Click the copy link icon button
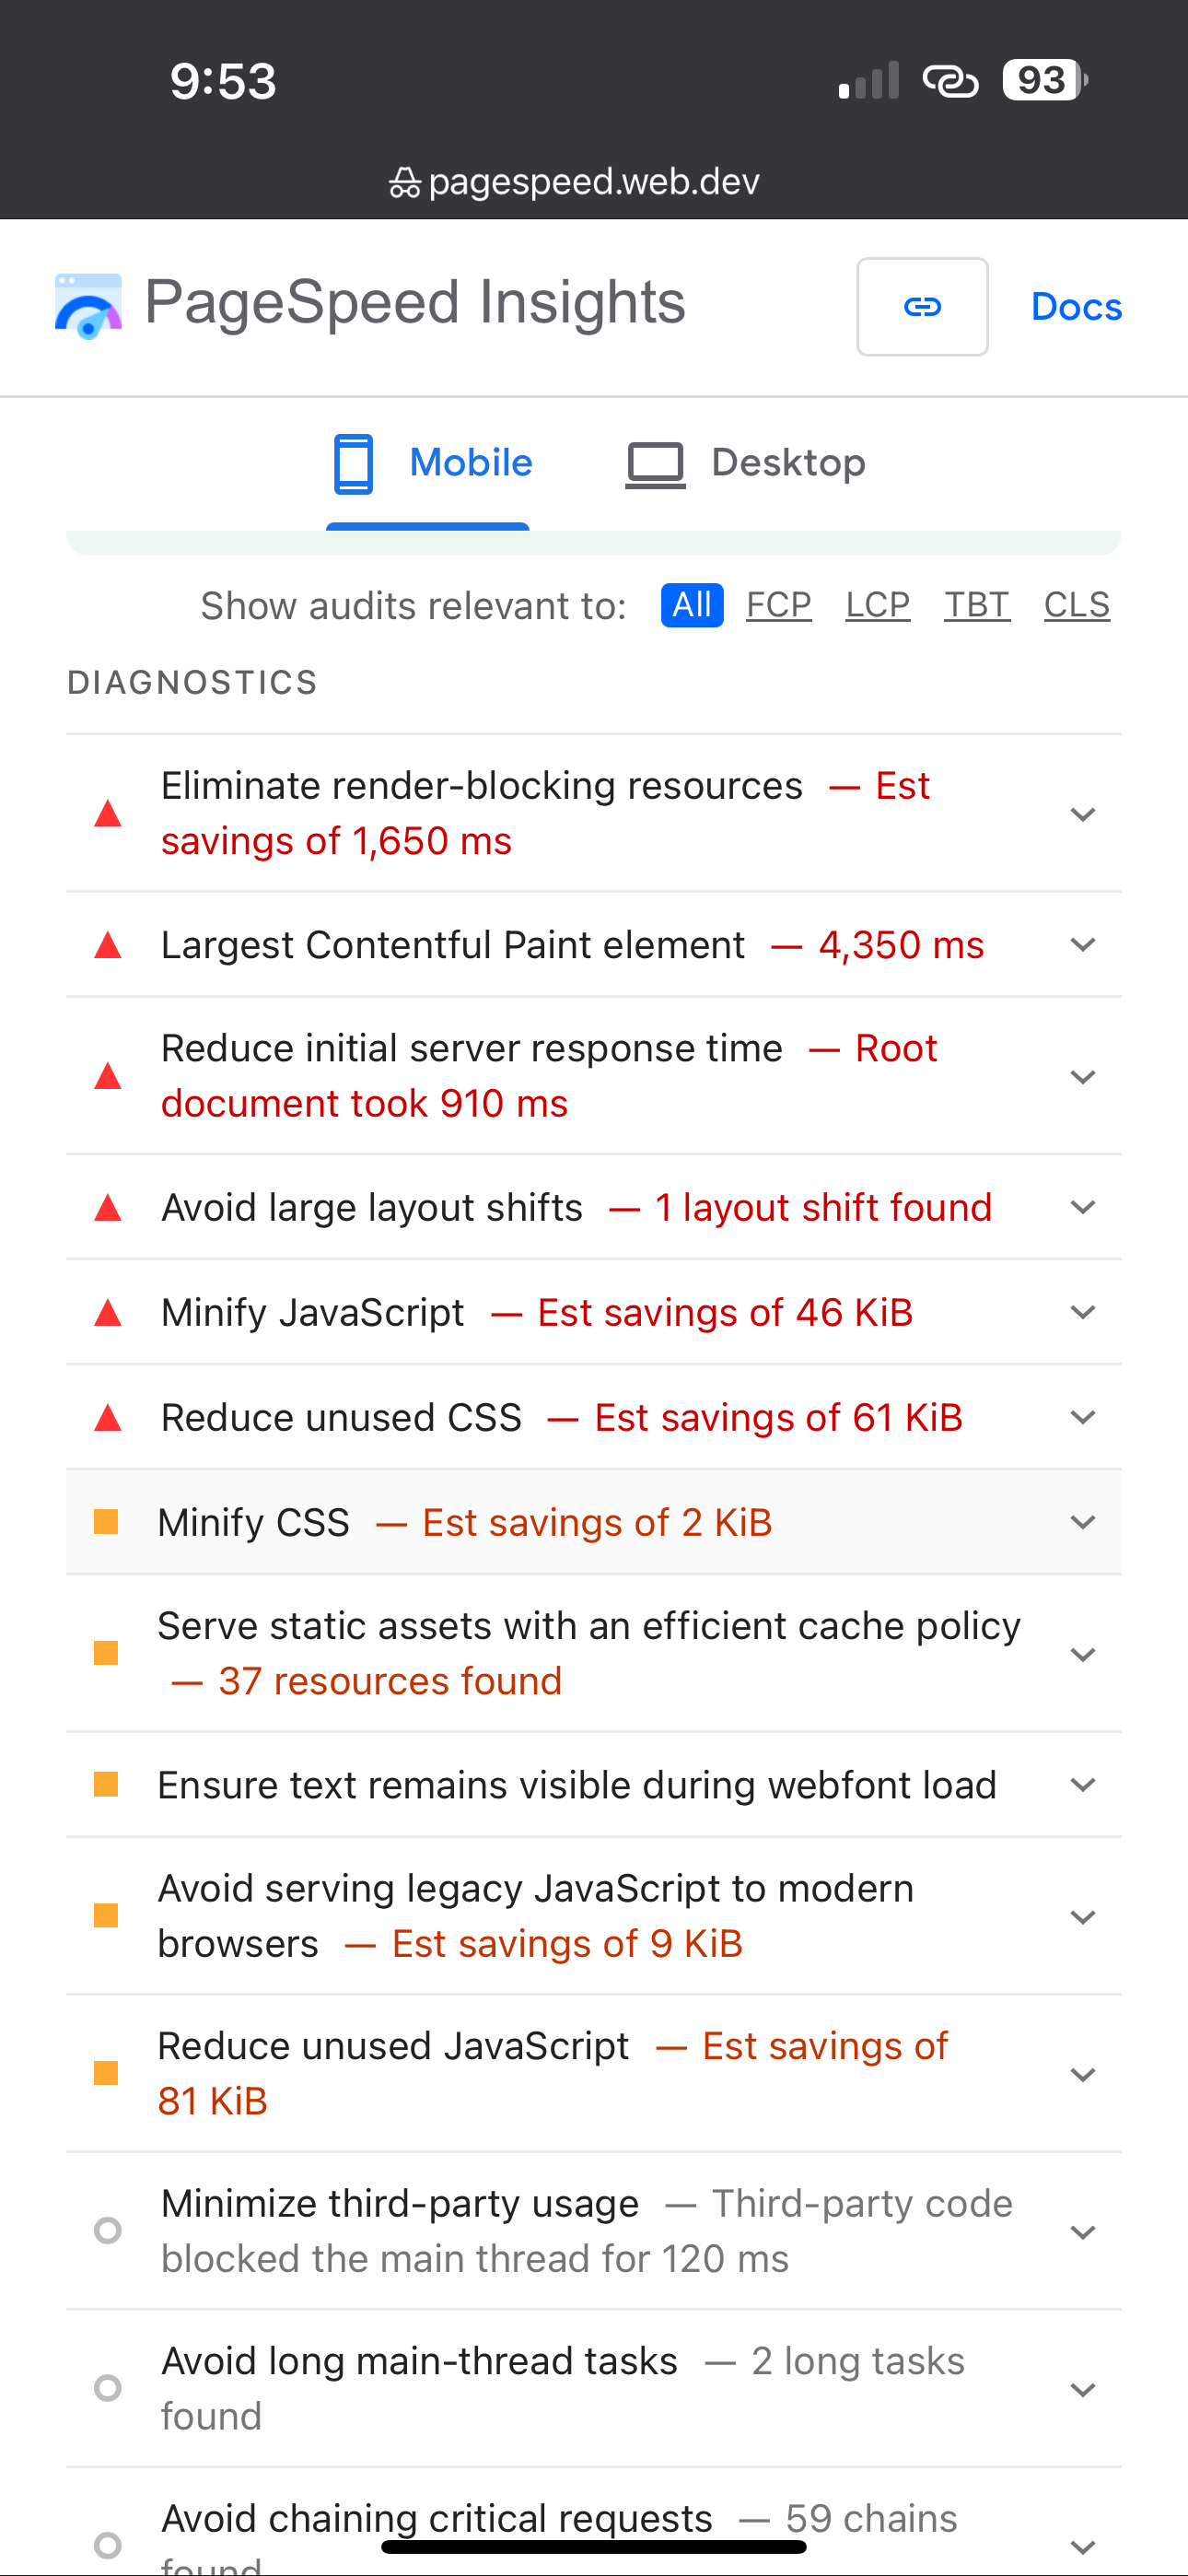 (922, 307)
